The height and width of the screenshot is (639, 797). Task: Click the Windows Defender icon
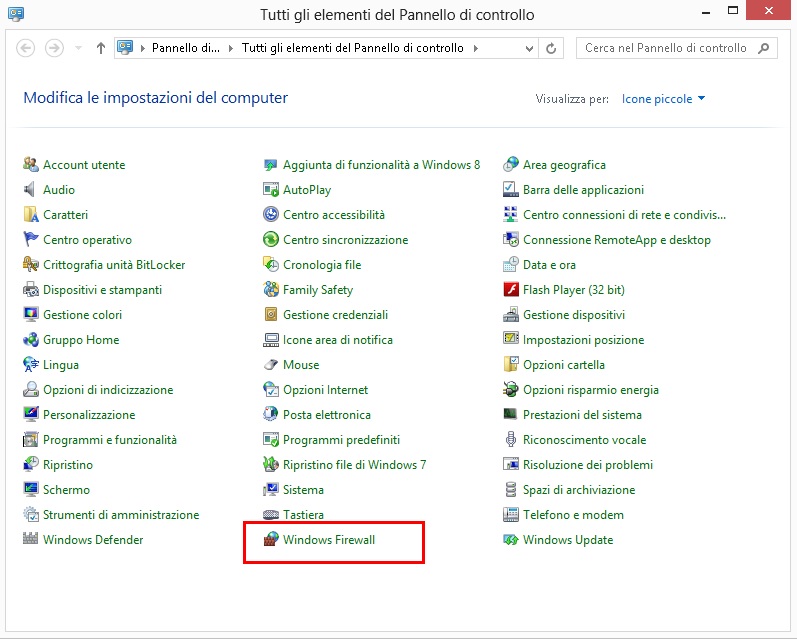pos(31,540)
